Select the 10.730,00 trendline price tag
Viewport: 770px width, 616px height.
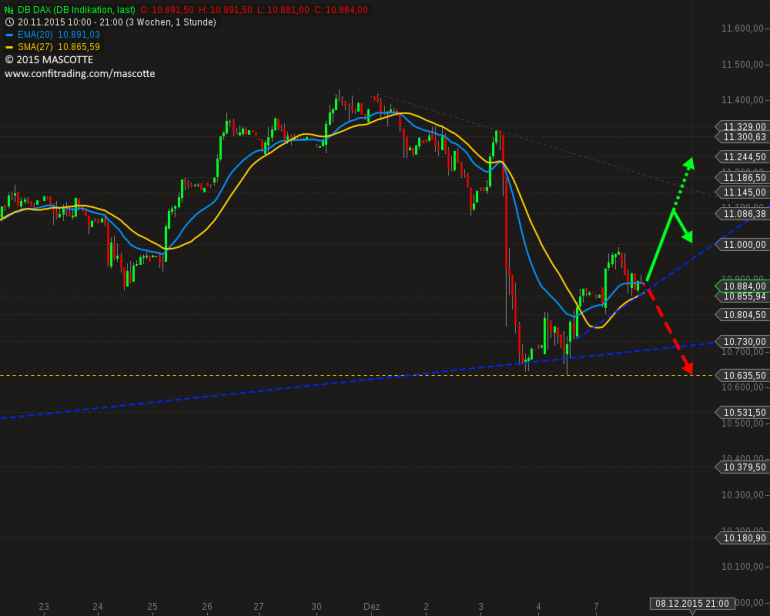[742, 341]
